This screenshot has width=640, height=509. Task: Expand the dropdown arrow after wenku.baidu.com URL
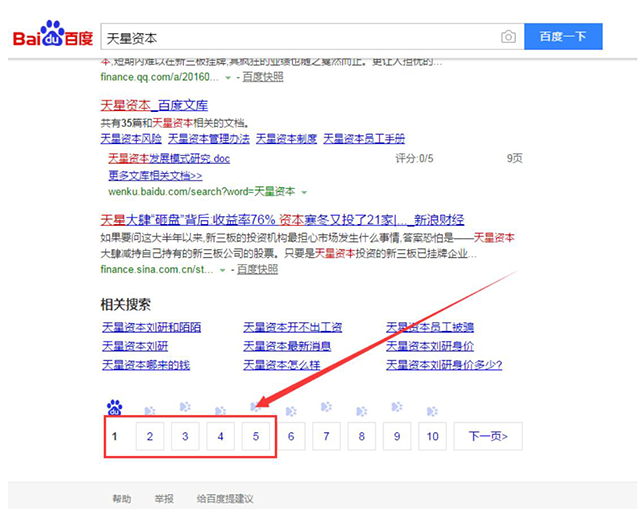tap(304, 191)
